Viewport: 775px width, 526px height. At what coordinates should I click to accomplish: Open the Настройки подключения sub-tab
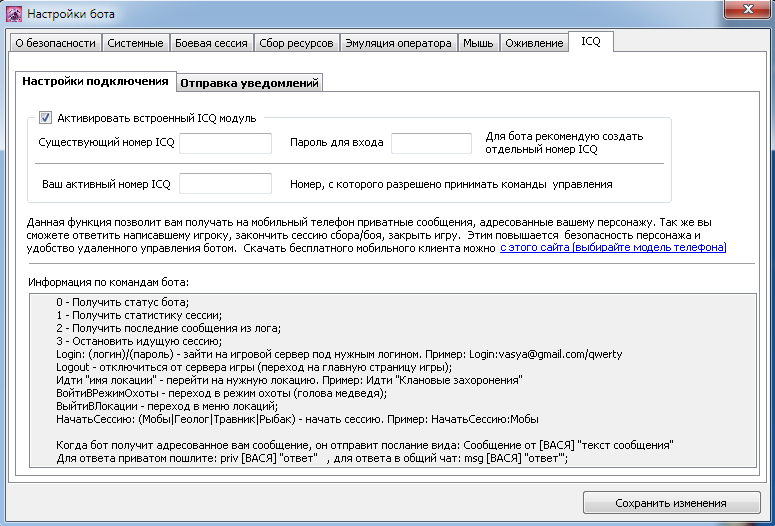point(95,81)
